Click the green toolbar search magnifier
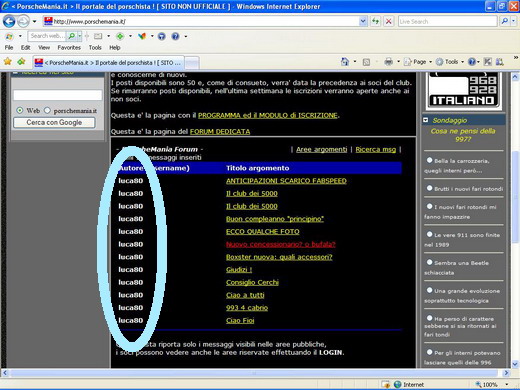520x390 pixels. click(71, 36)
